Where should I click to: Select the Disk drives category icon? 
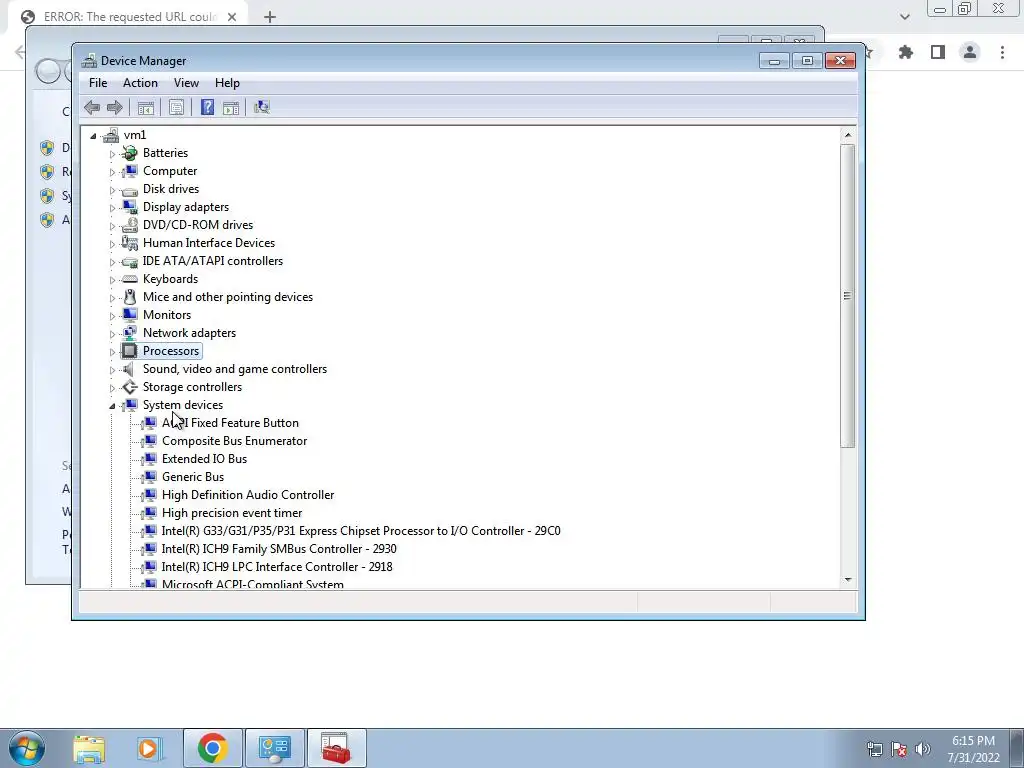click(x=130, y=190)
